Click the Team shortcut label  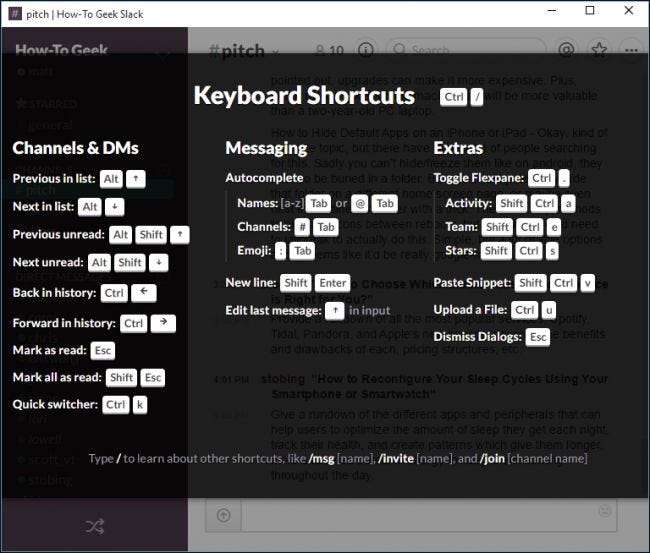coord(462,227)
